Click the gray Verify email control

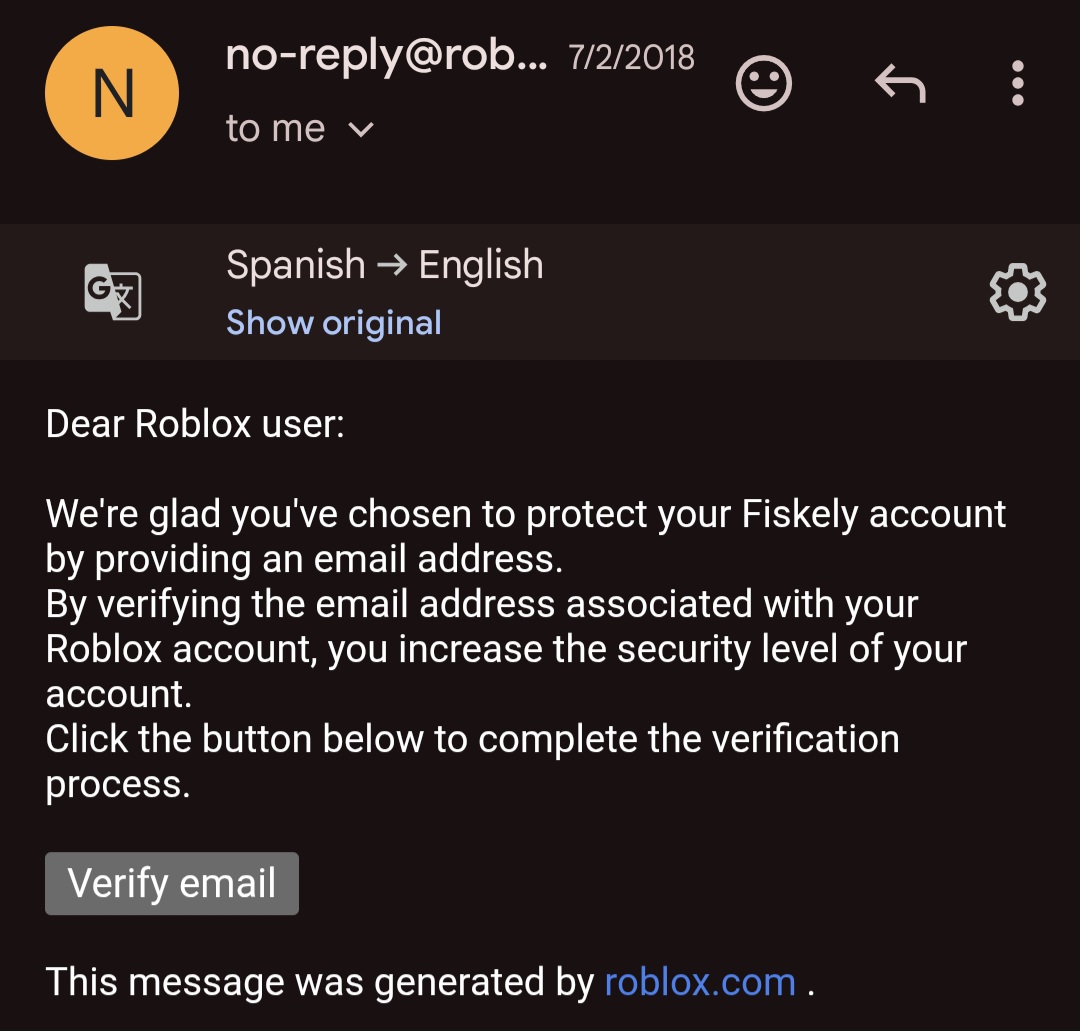tap(171, 883)
